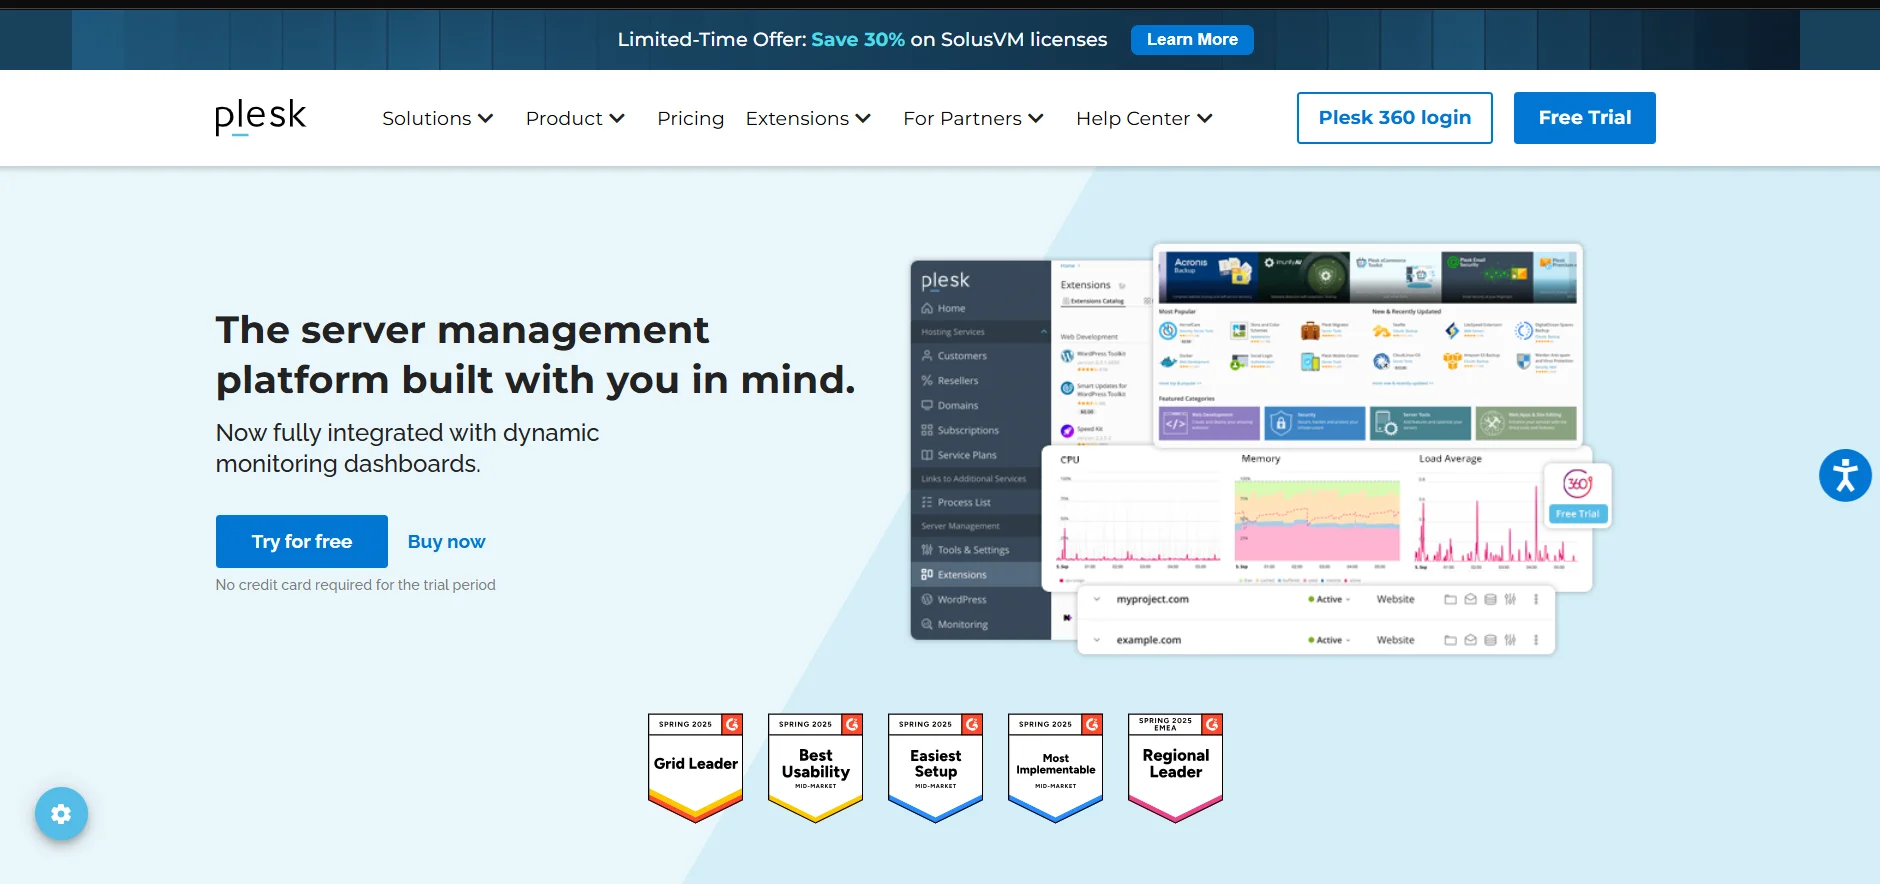Click the Best Usability G2 badge
Screen dimensions: 1880x884
[816, 768]
